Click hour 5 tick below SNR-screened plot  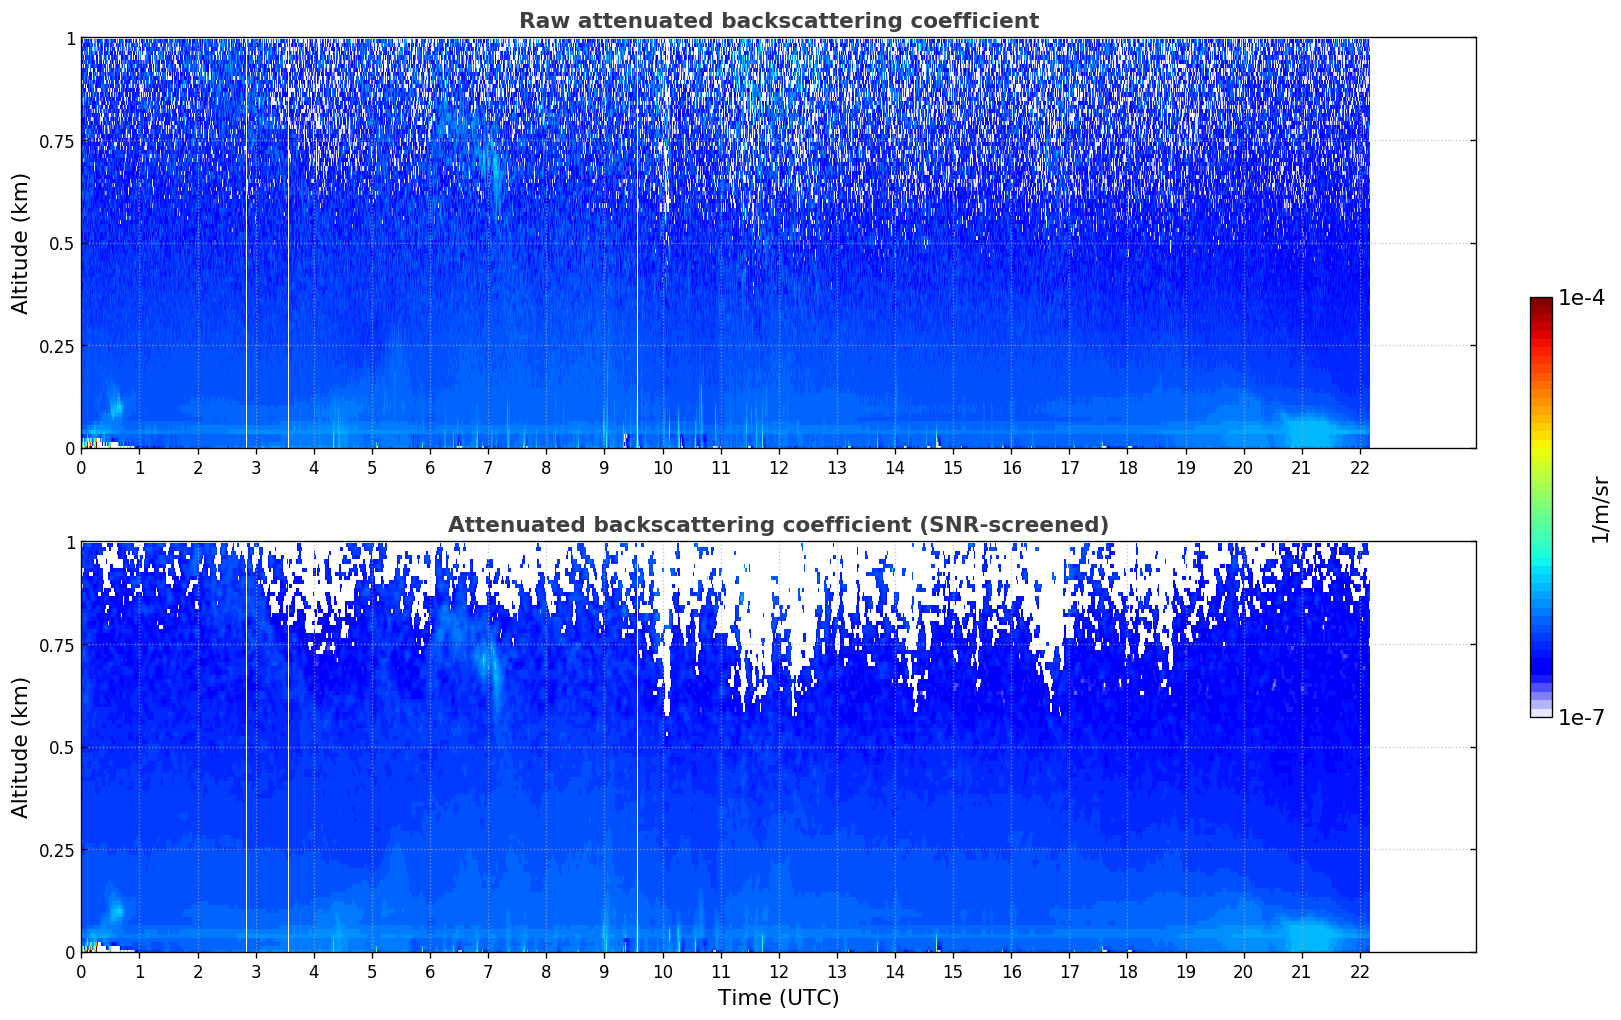(372, 971)
